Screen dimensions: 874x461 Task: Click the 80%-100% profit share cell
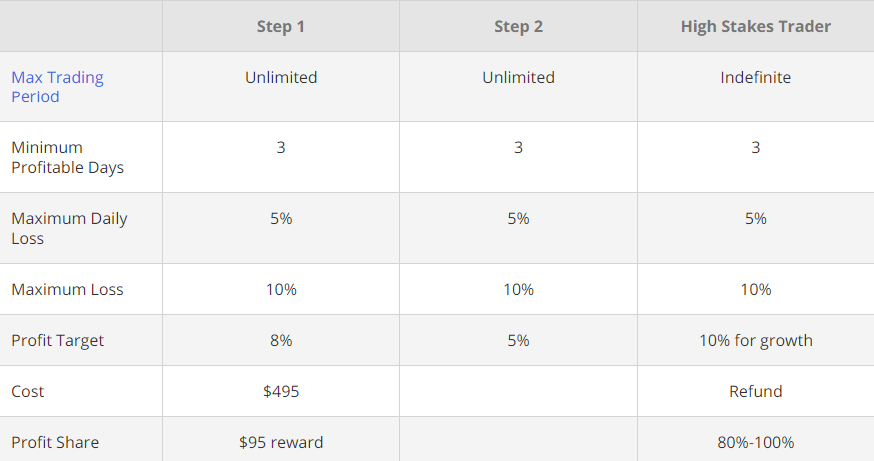pyautogui.click(x=755, y=442)
